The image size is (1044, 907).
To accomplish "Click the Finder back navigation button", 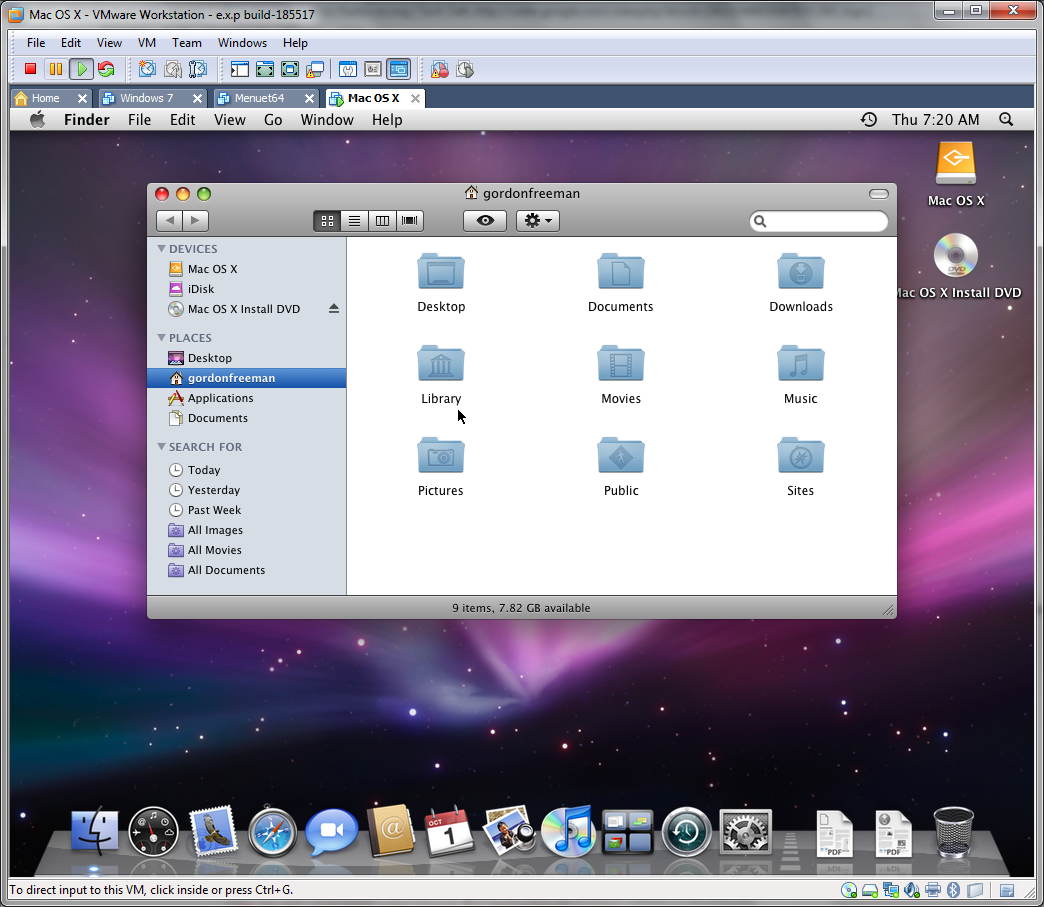I will pyautogui.click(x=170, y=221).
